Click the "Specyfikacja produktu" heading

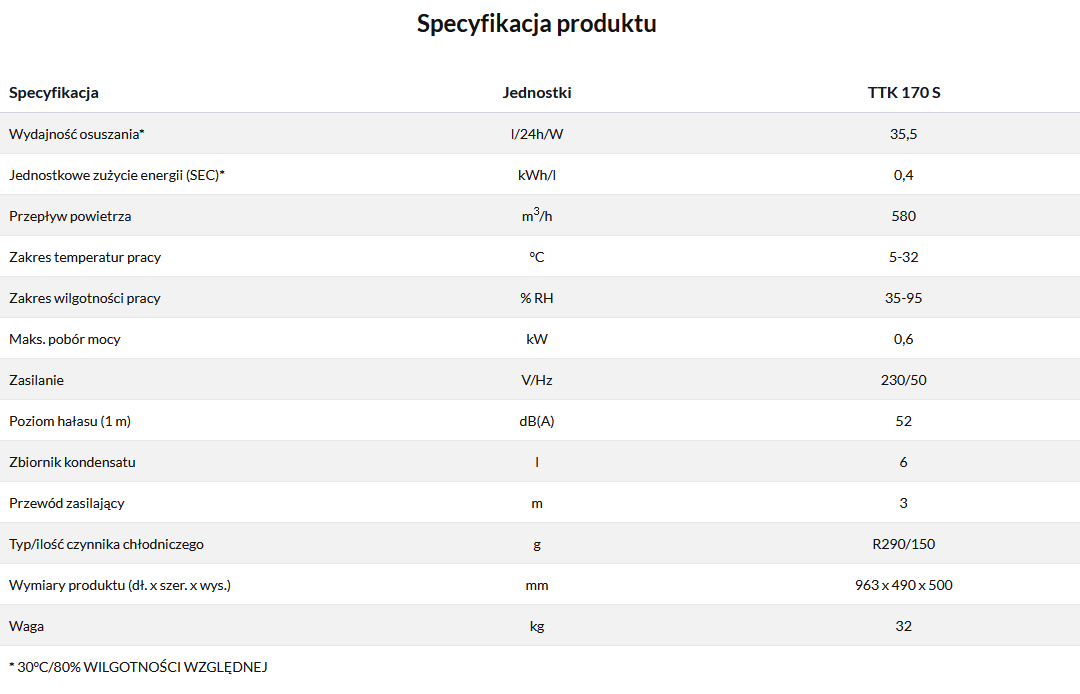point(537,24)
